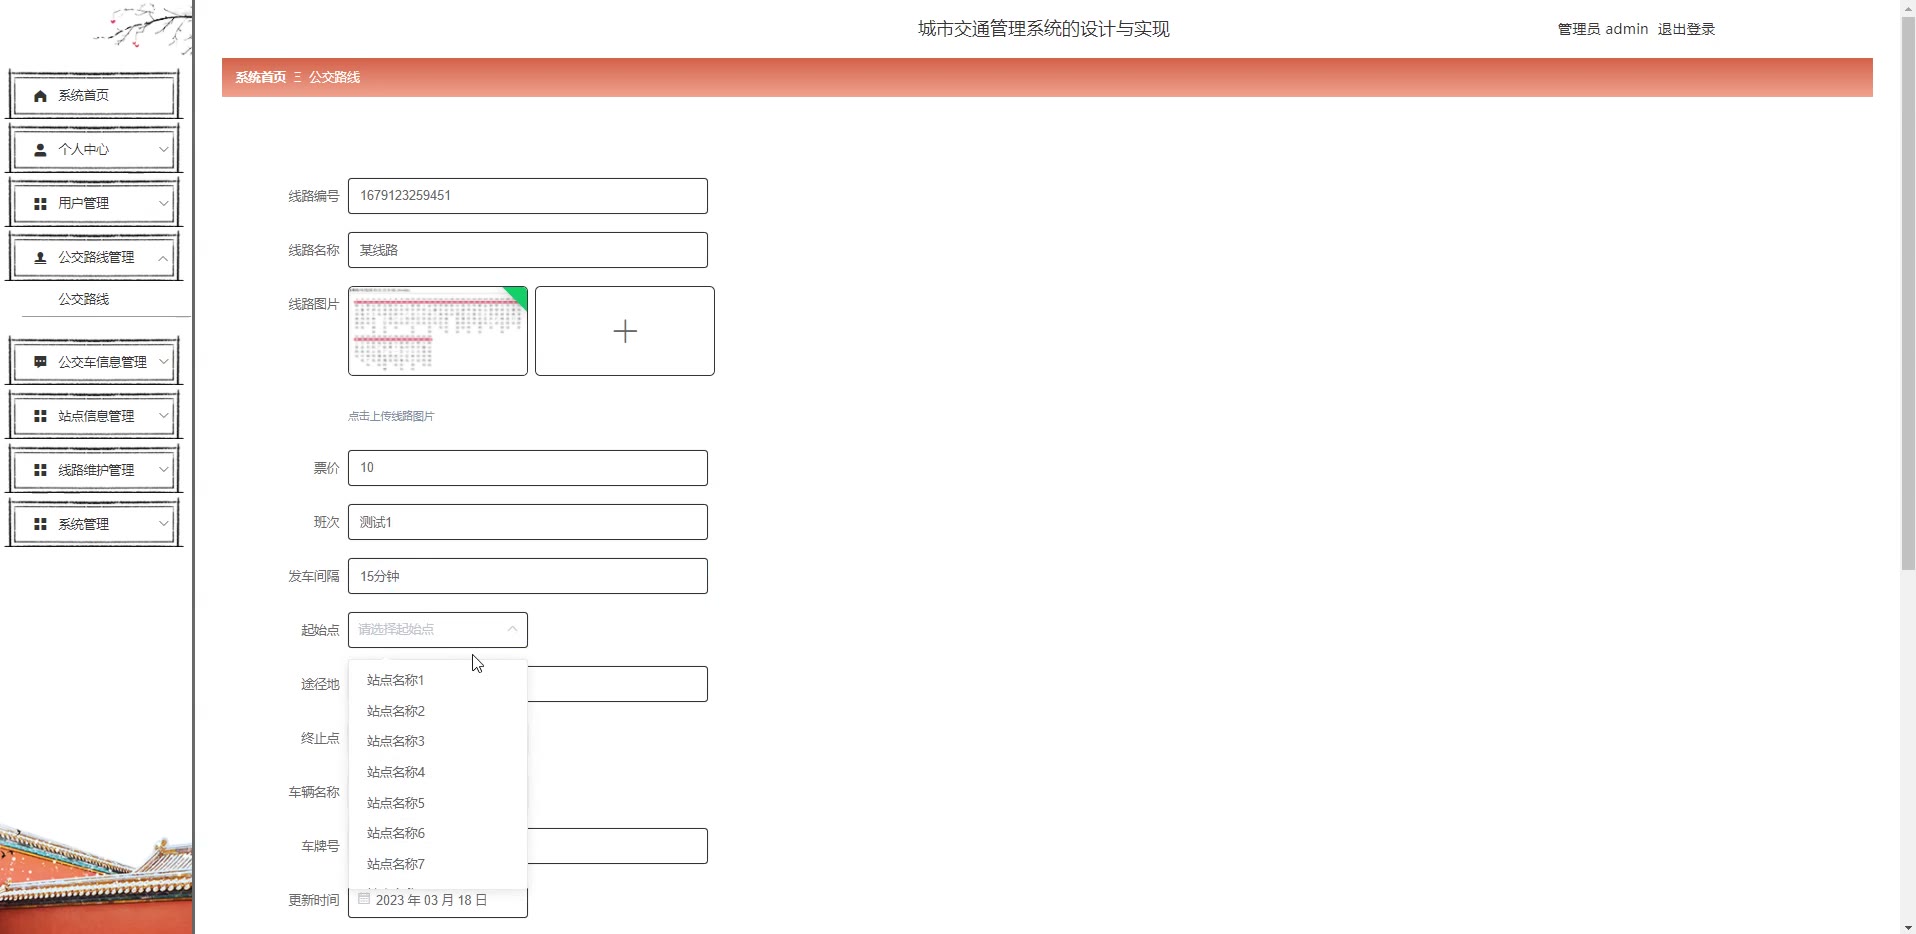Click the 线路名称 input field
1916x934 pixels.
point(528,250)
